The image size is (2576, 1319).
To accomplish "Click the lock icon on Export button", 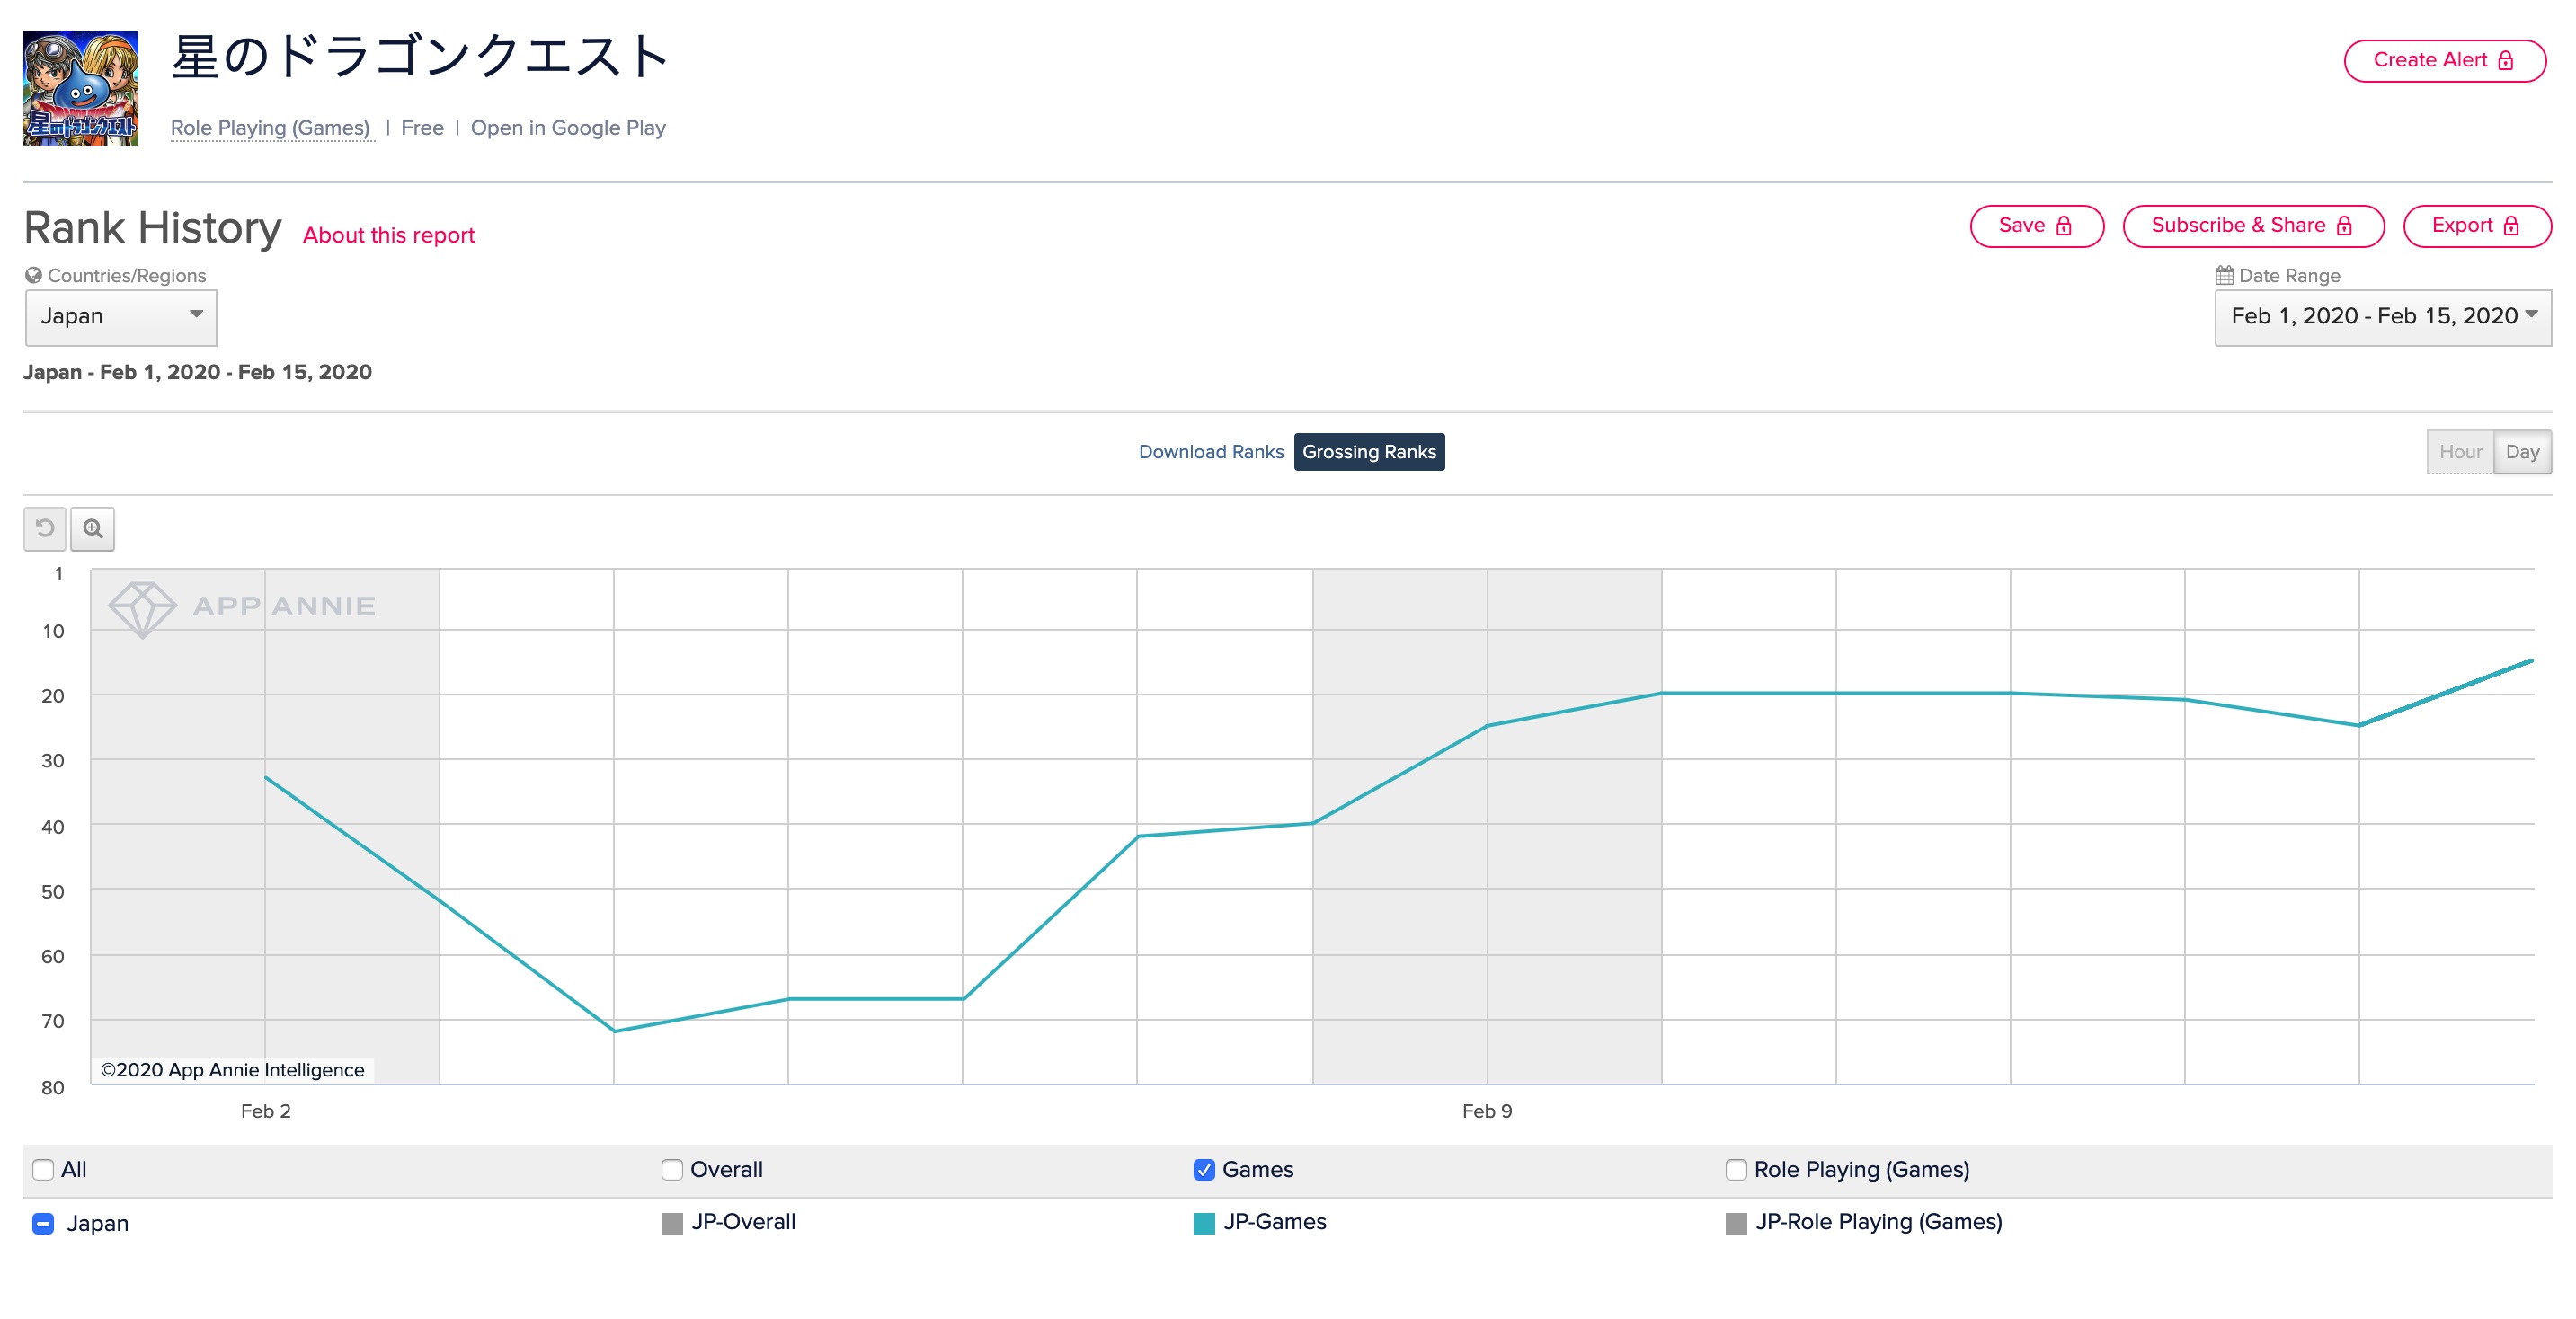I will (x=2511, y=226).
